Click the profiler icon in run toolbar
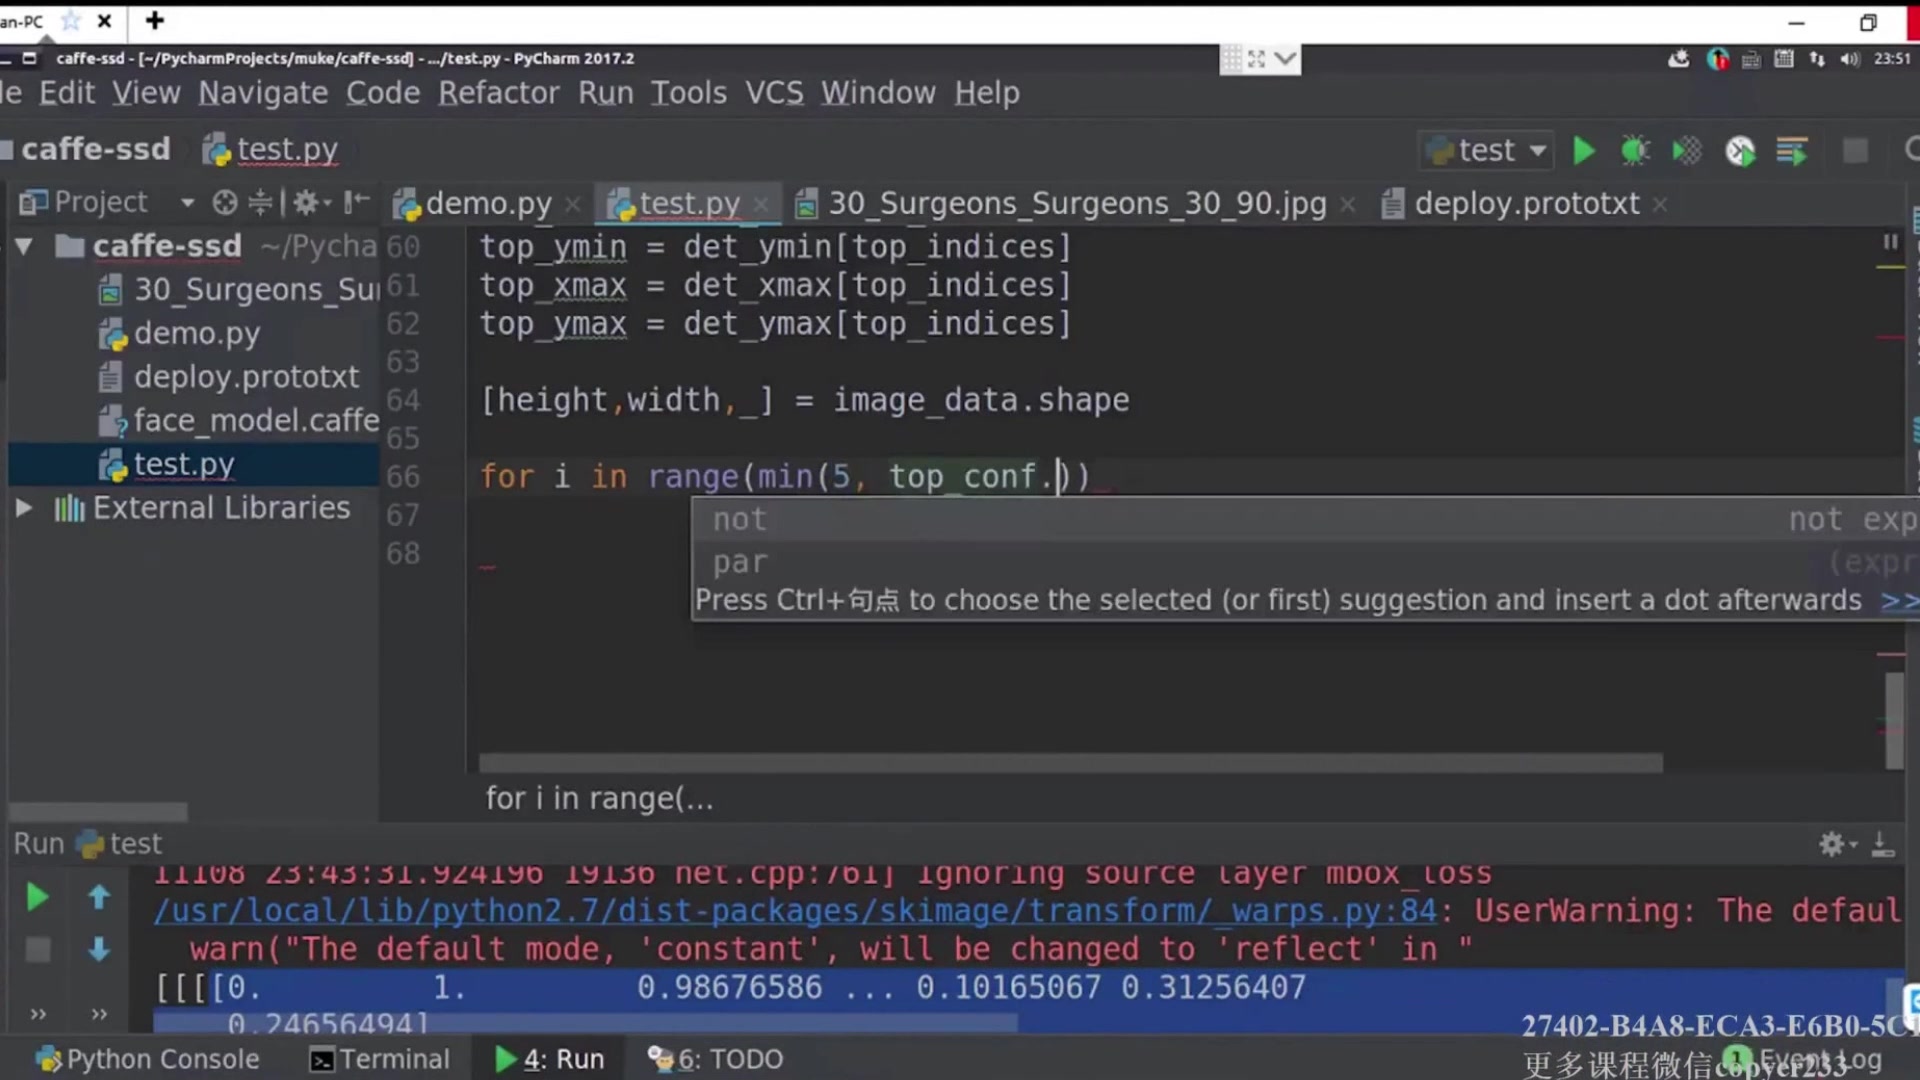This screenshot has width=1920, height=1080. [x=1740, y=151]
